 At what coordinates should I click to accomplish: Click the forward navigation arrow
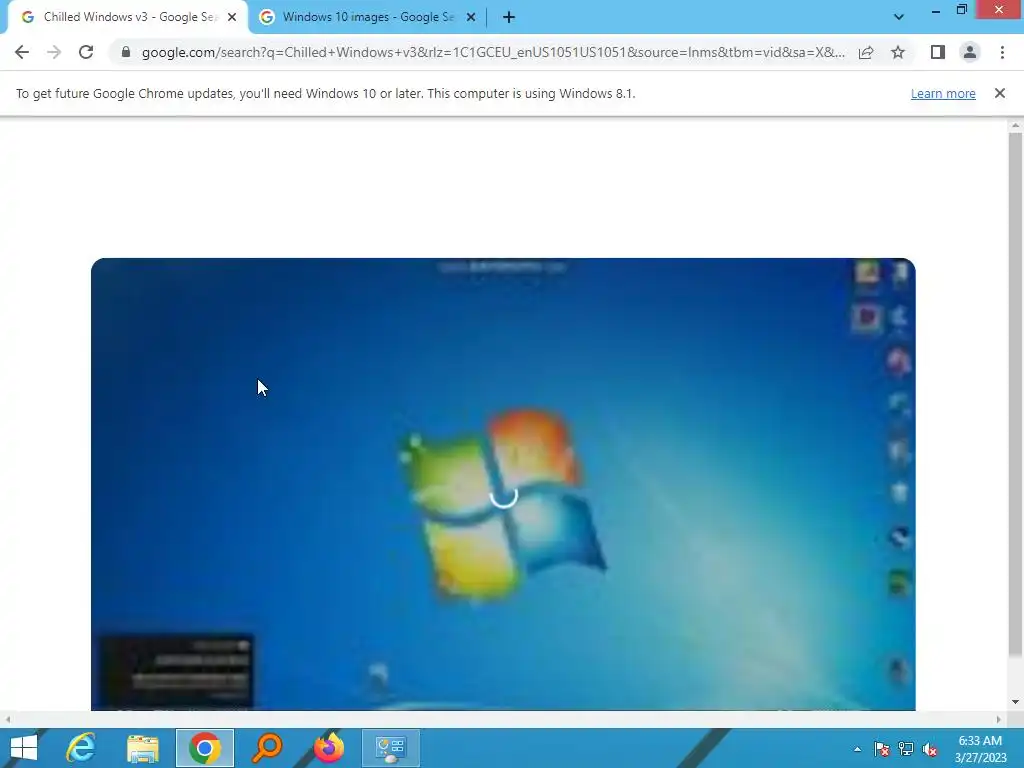(x=54, y=52)
